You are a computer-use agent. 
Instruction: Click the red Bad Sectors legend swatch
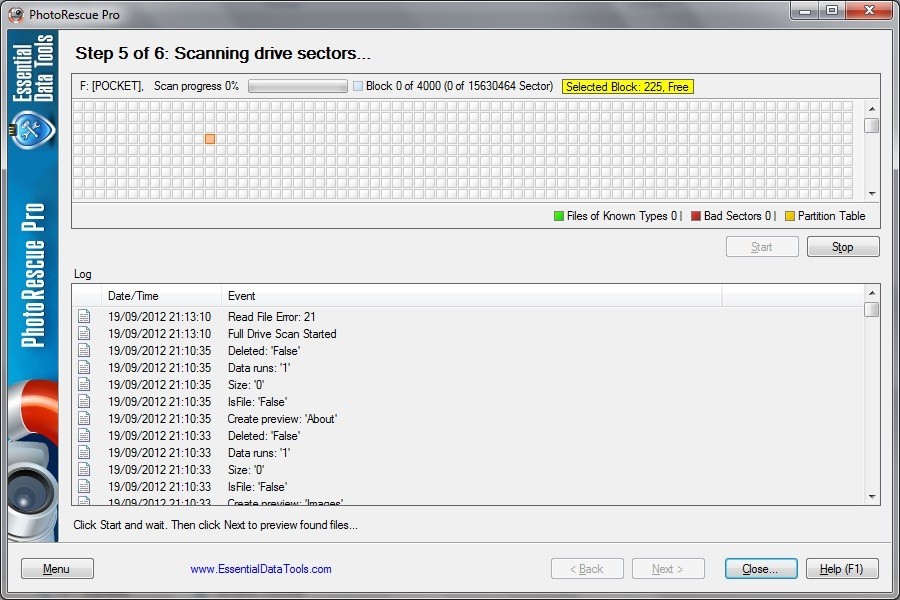tap(696, 216)
